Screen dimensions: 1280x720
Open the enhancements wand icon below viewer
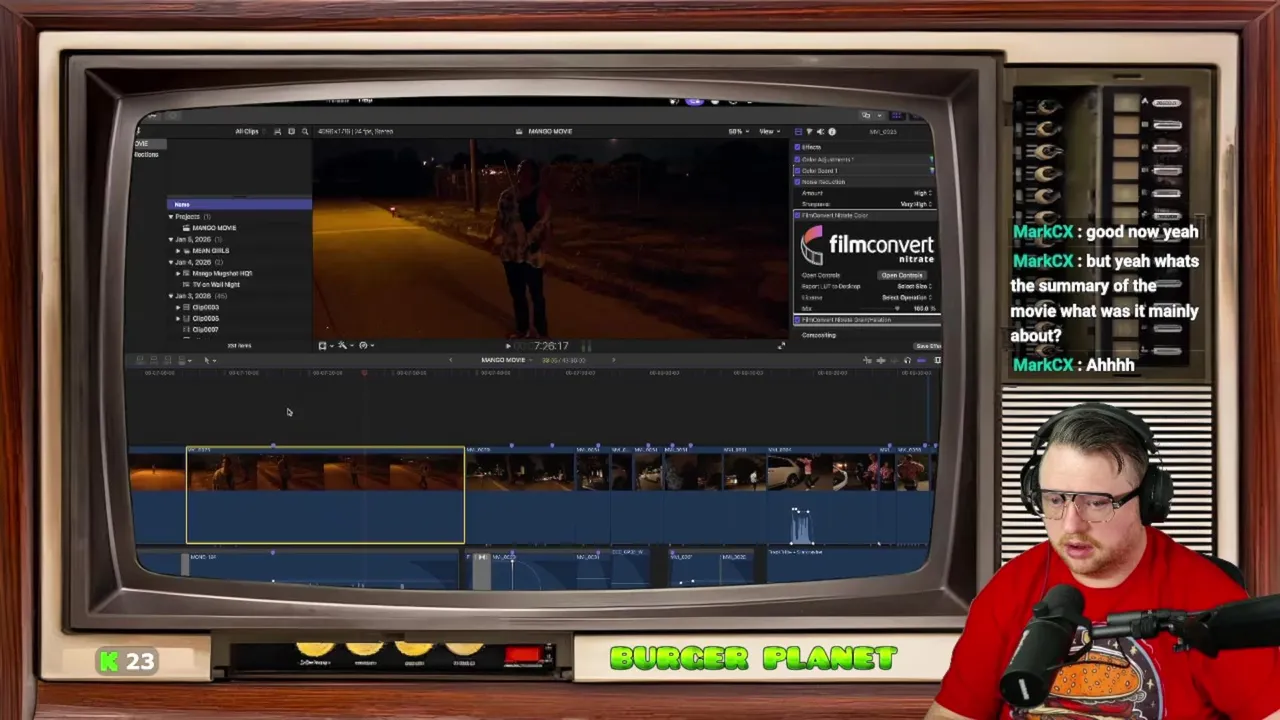(343, 345)
